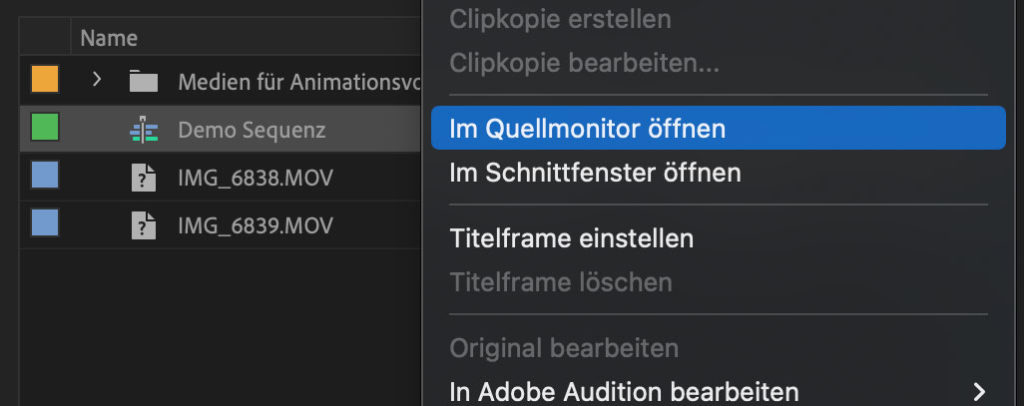Choose Im Schnittfenster öffnen

596,173
